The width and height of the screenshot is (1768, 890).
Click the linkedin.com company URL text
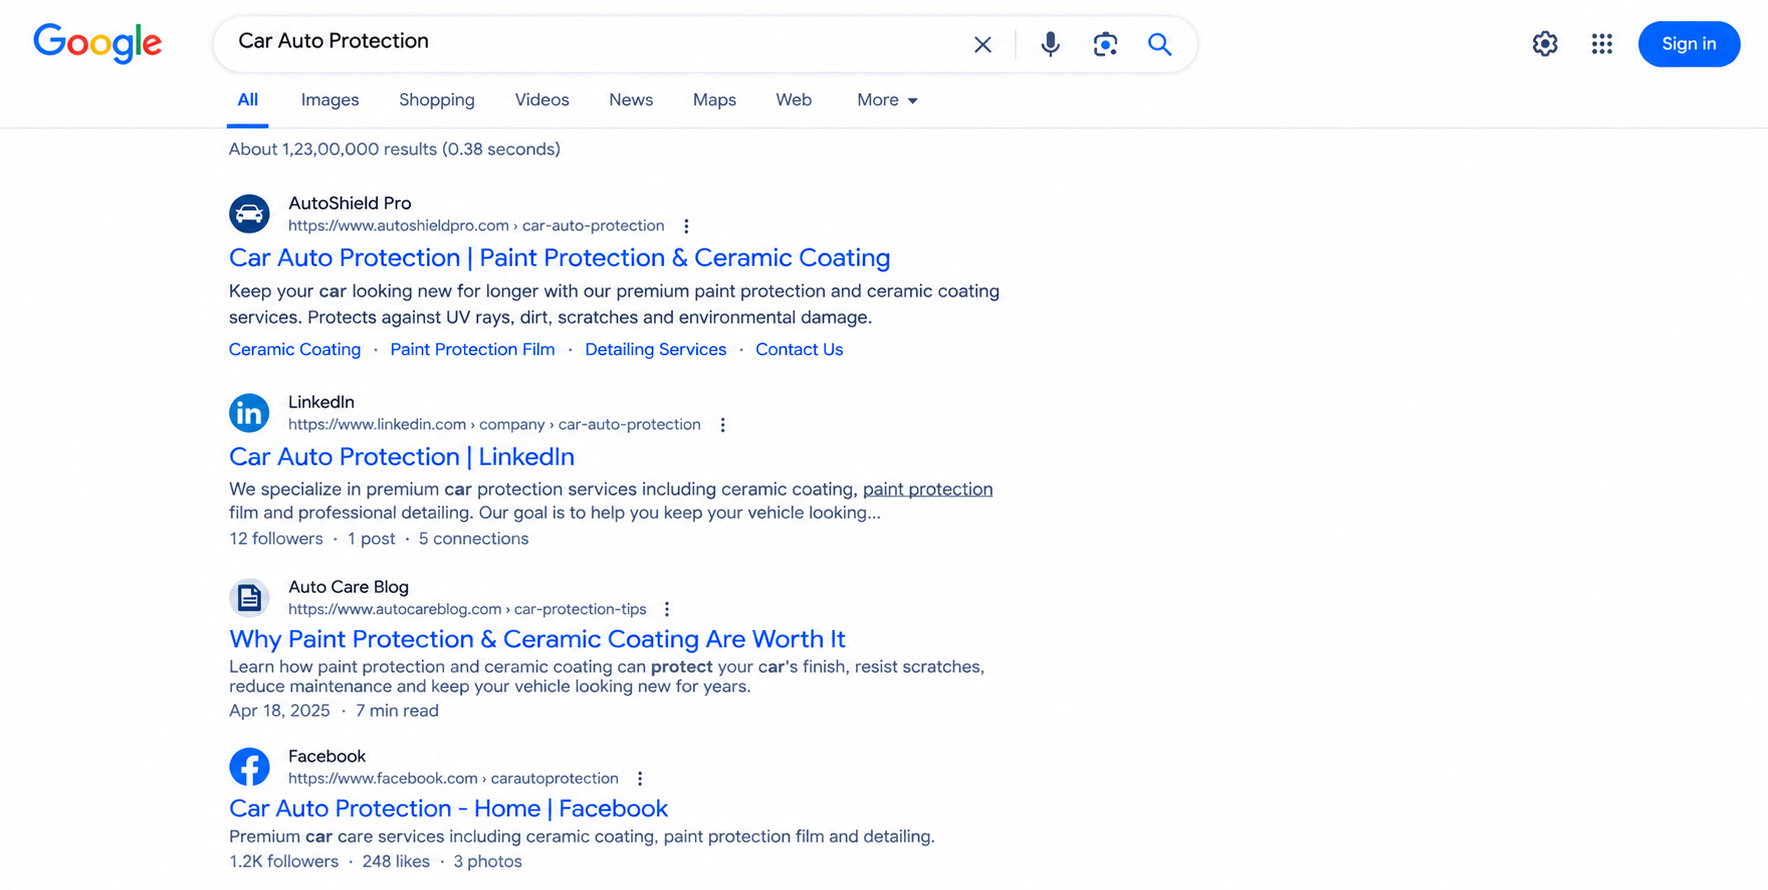[x=494, y=425]
